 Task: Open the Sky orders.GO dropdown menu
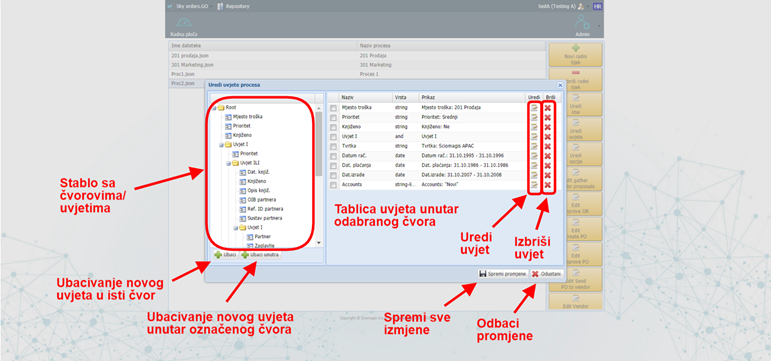tap(212, 6)
